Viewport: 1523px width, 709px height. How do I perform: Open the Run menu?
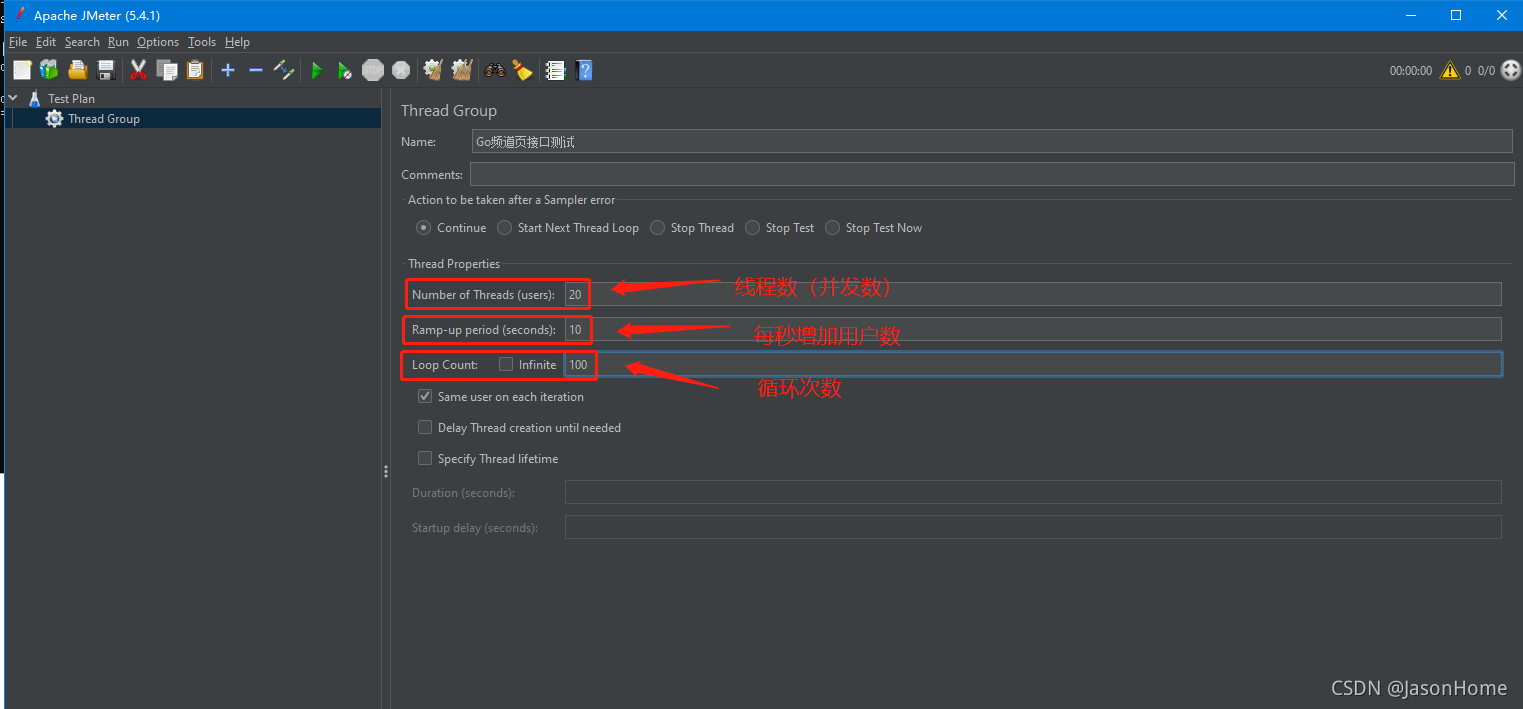(118, 42)
